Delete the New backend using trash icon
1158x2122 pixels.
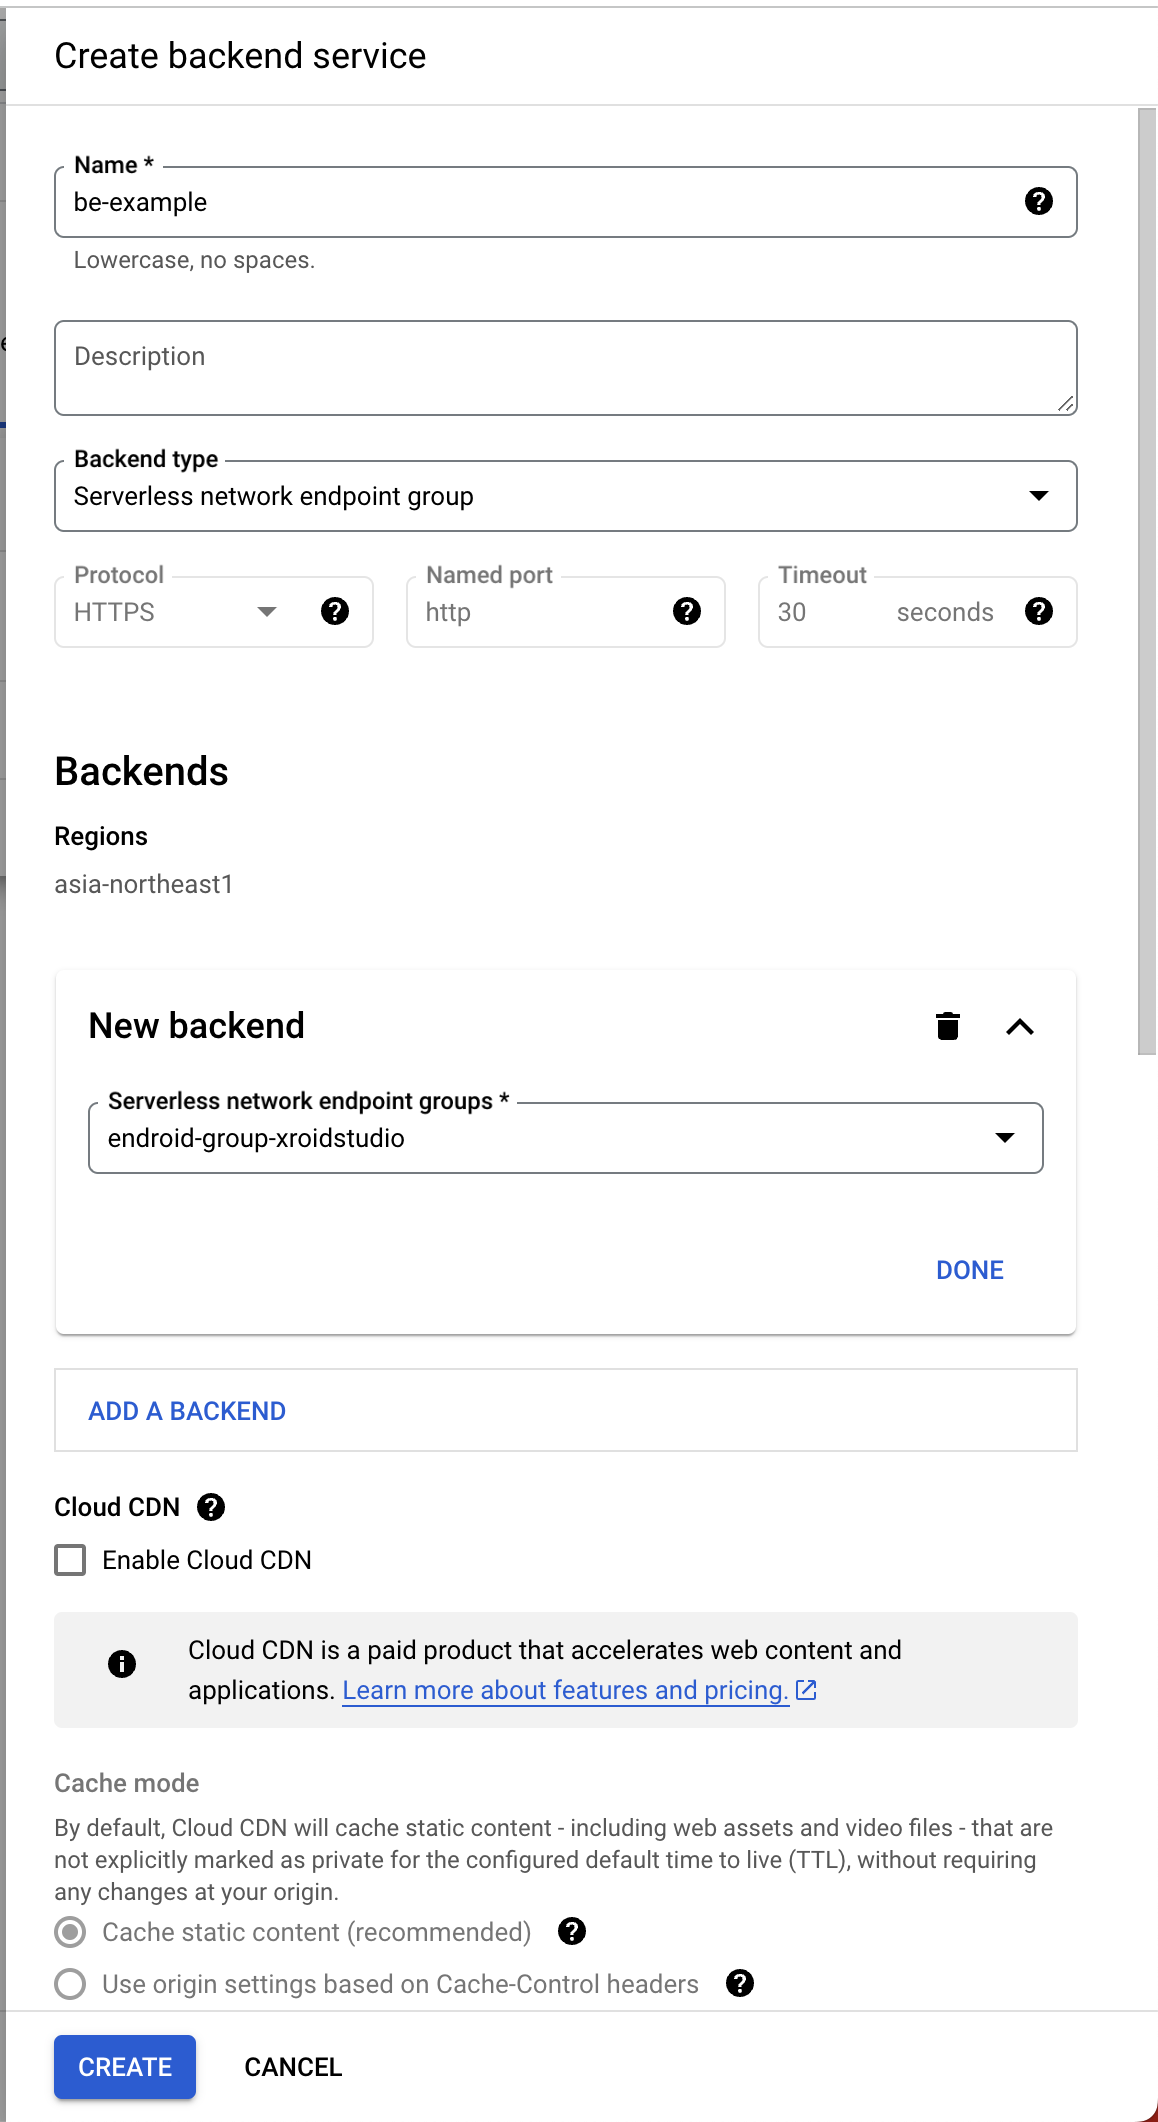click(x=948, y=1026)
